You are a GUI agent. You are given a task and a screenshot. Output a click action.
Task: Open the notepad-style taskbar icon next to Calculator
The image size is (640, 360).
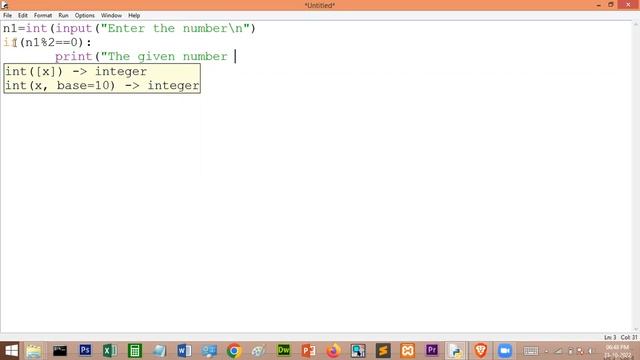pyautogui.click(x=159, y=351)
